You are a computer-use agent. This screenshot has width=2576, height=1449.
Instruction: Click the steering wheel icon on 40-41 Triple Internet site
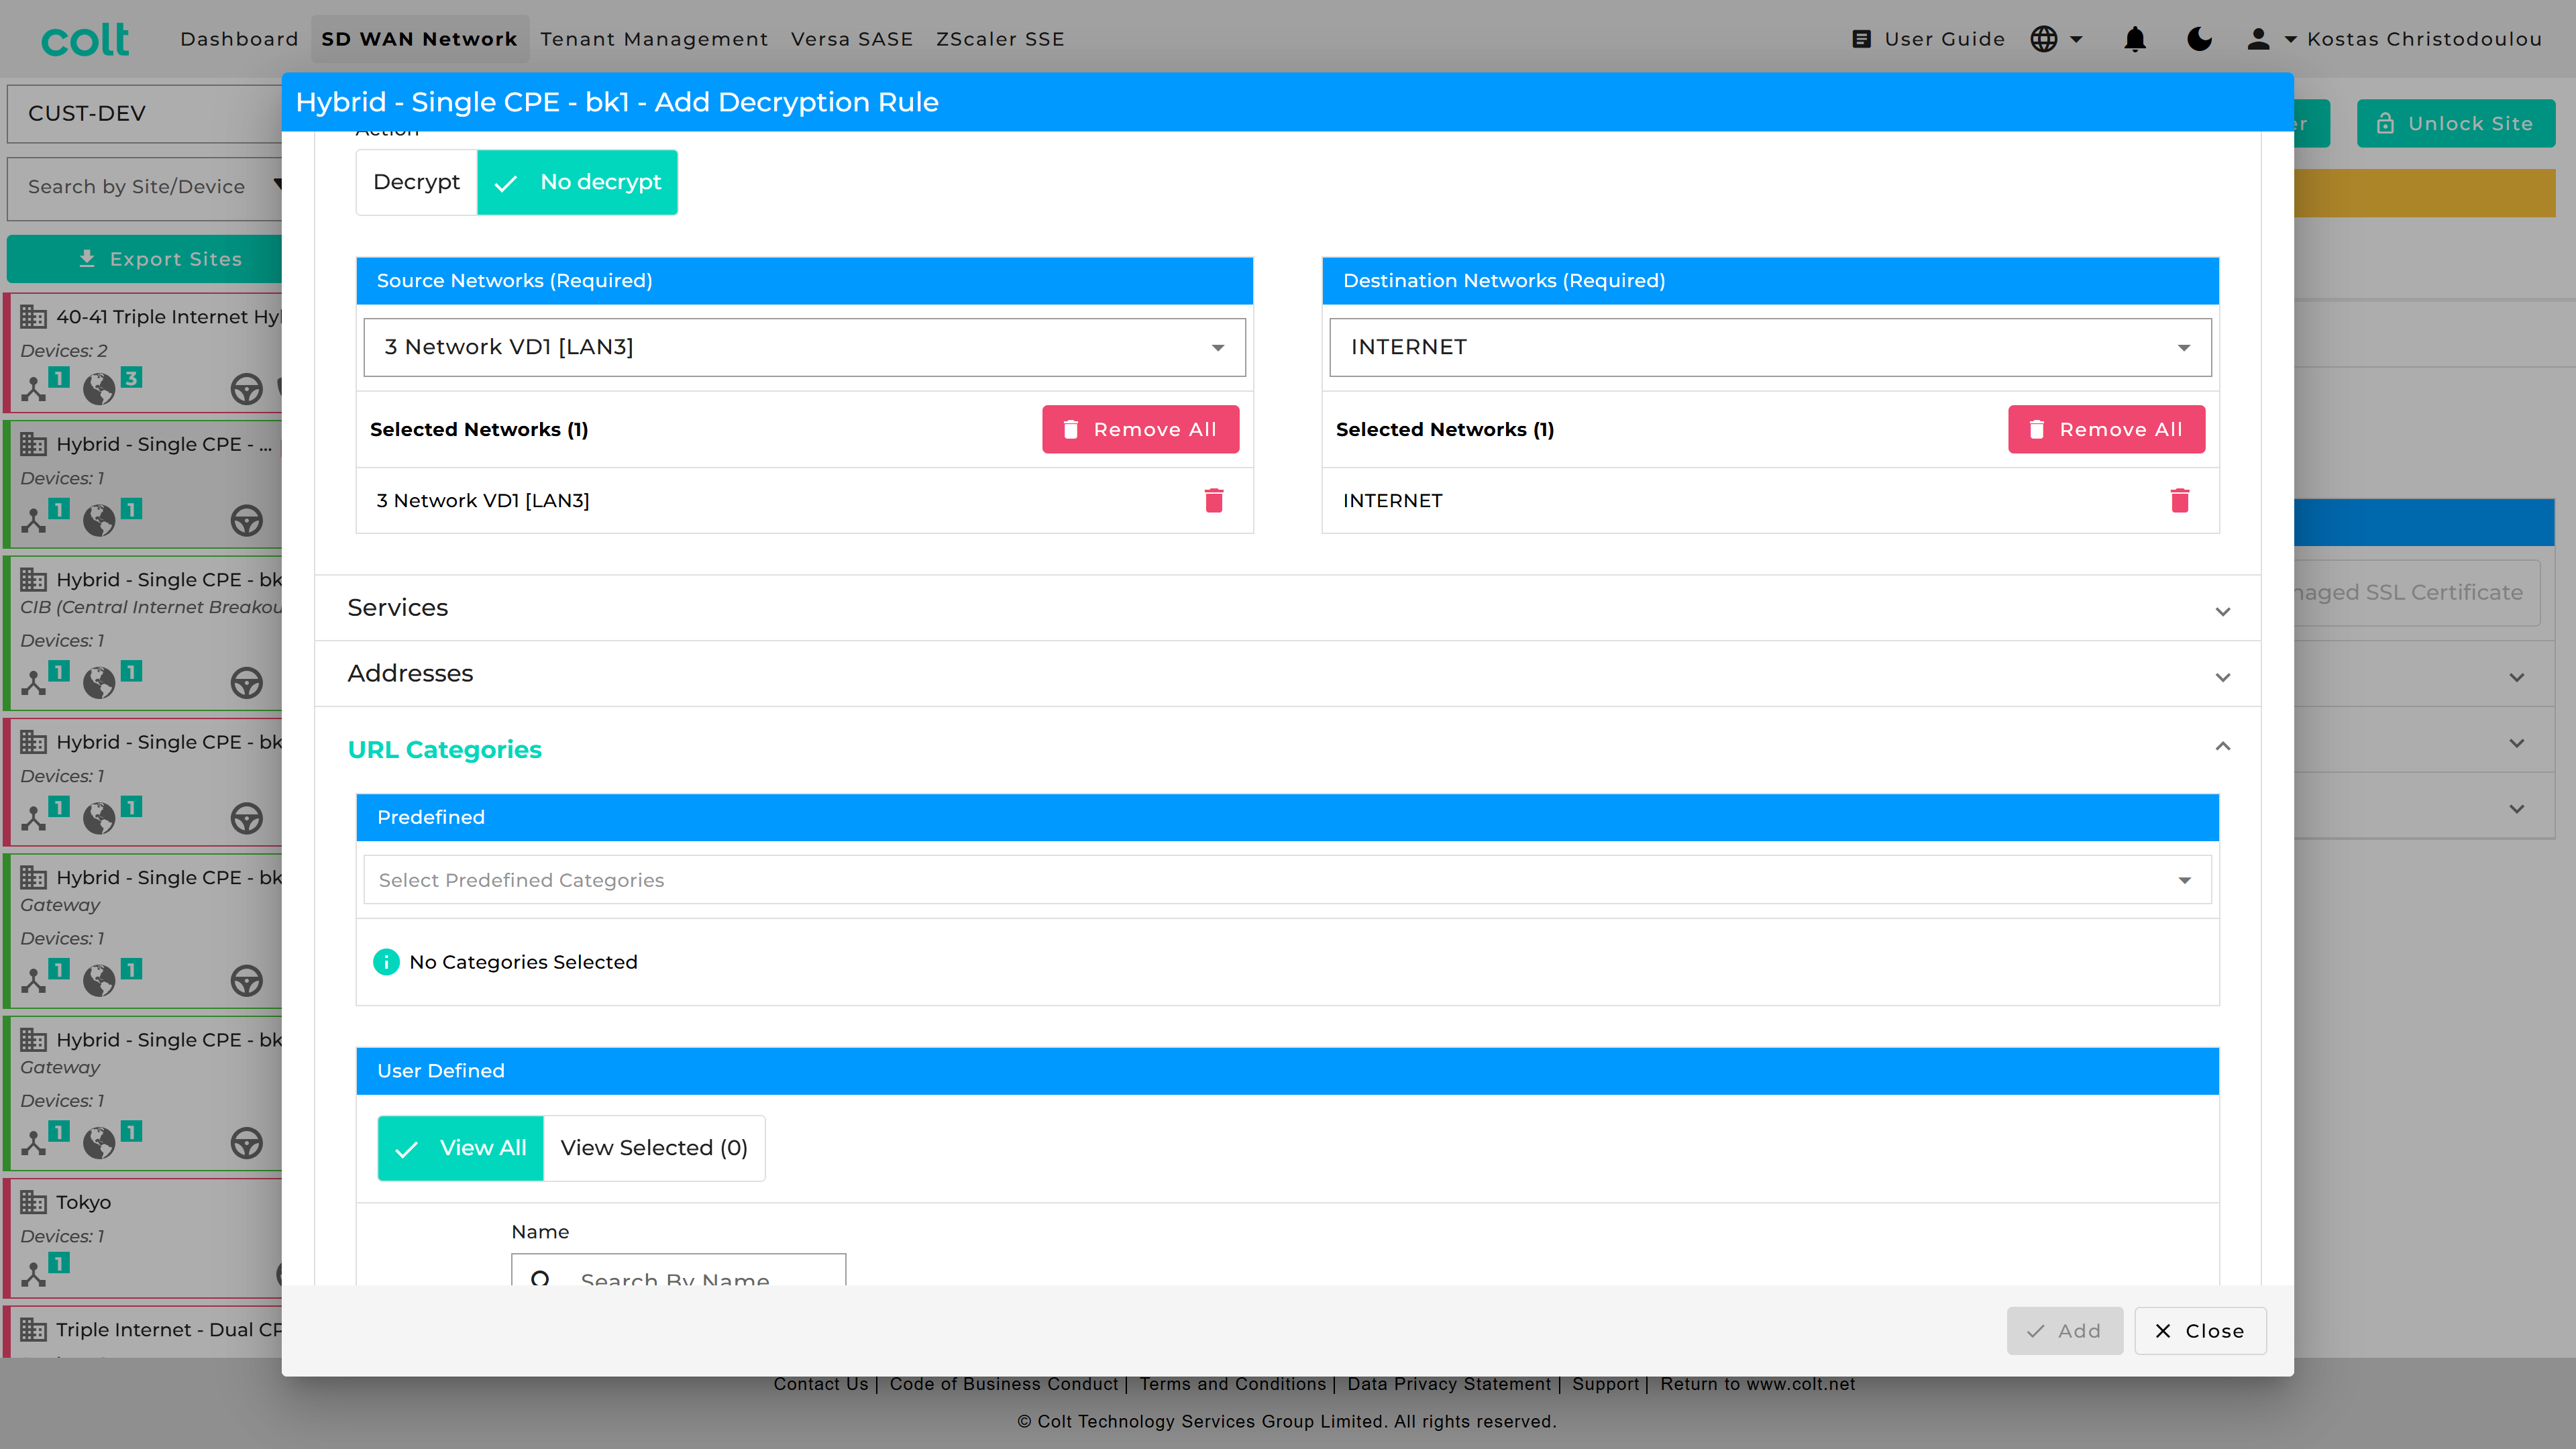(246, 388)
